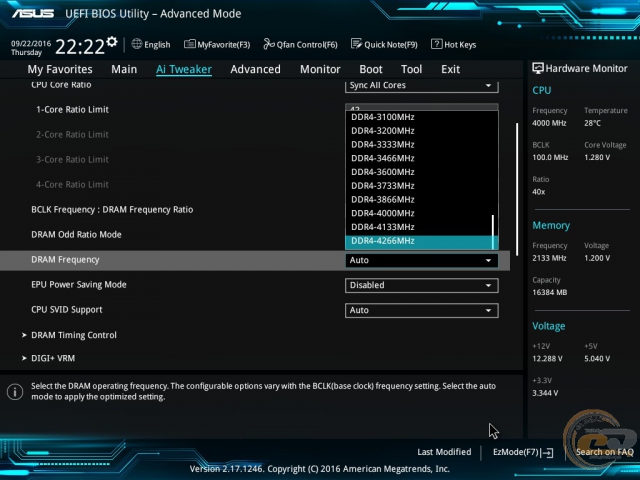Click the CPU SVID Support label
The width and height of the screenshot is (640, 480).
pos(67,310)
